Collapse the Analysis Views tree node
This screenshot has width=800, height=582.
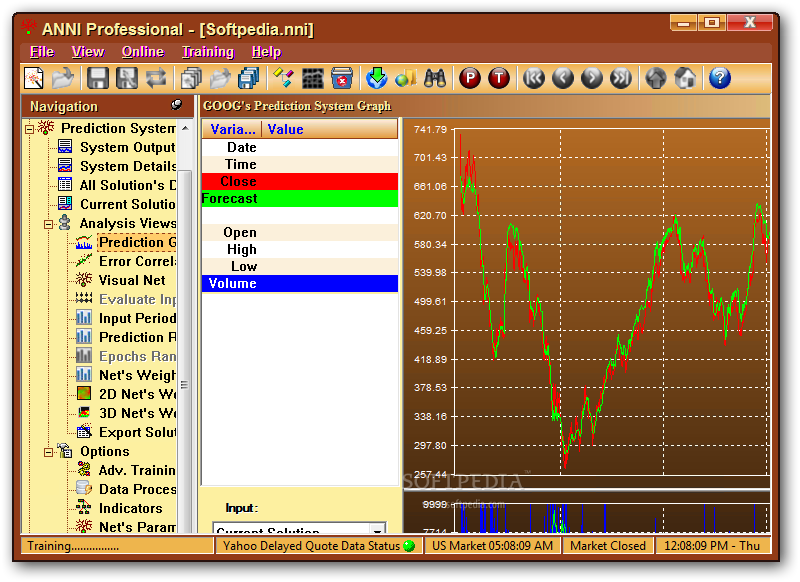(x=48, y=224)
